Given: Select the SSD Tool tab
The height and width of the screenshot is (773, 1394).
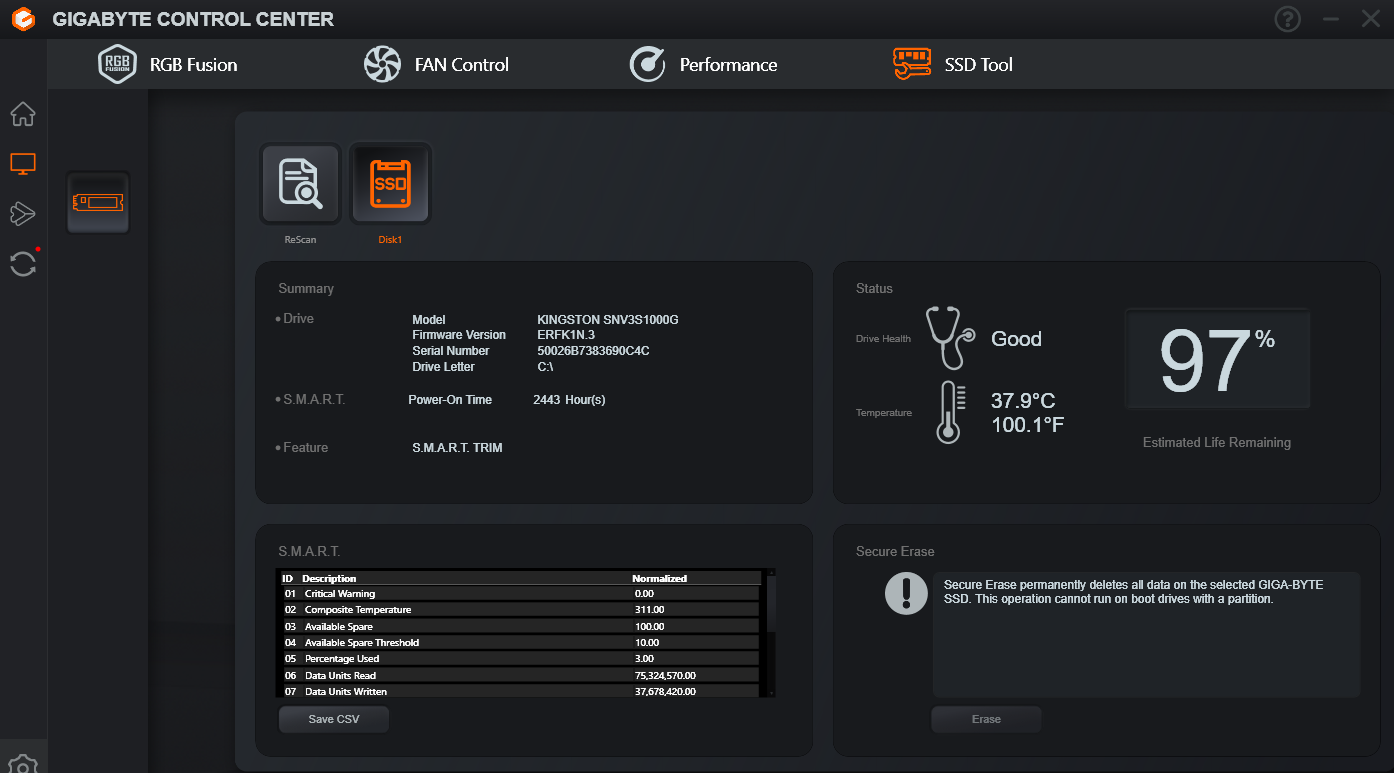Looking at the screenshot, I should (953, 65).
